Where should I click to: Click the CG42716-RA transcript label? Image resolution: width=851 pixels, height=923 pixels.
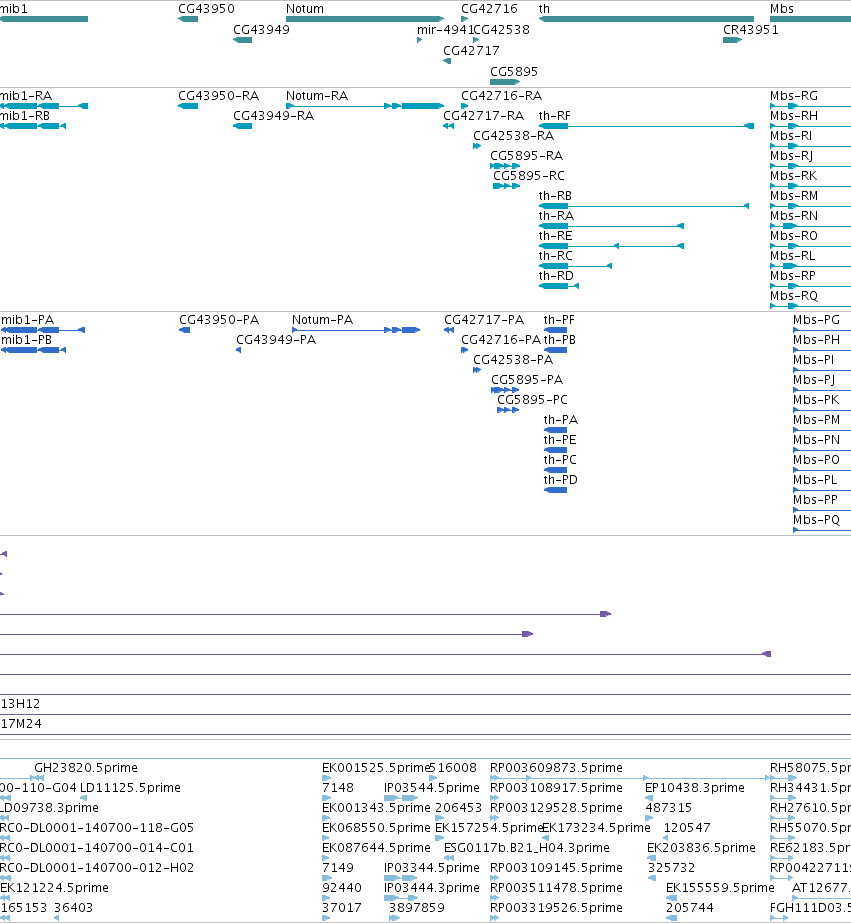point(501,96)
